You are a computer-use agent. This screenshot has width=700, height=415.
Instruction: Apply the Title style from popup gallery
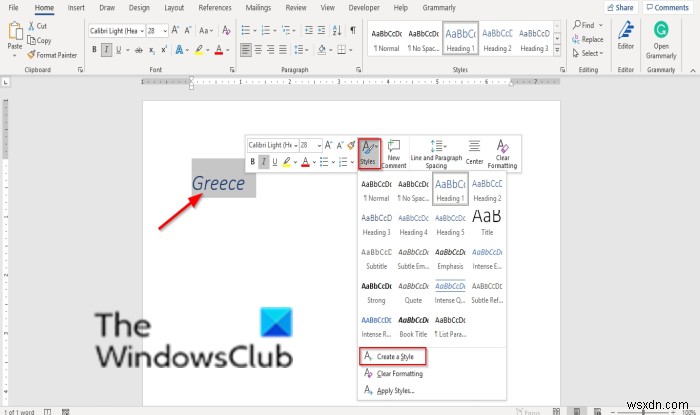(x=487, y=223)
